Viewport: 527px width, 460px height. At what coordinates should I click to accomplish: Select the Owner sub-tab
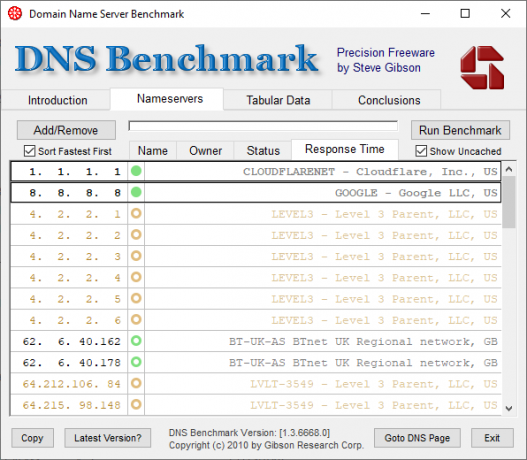tap(205, 151)
